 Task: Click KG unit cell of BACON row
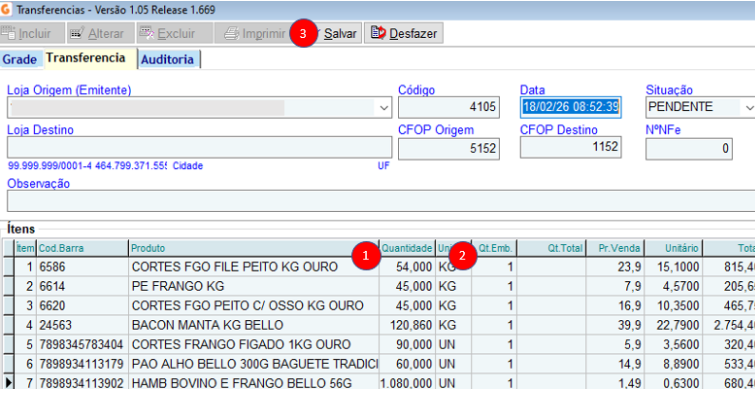(x=454, y=325)
